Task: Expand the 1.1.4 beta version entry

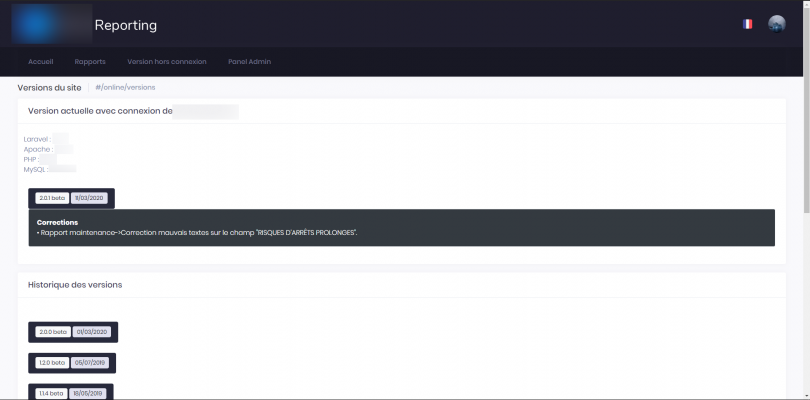Action: (50, 393)
